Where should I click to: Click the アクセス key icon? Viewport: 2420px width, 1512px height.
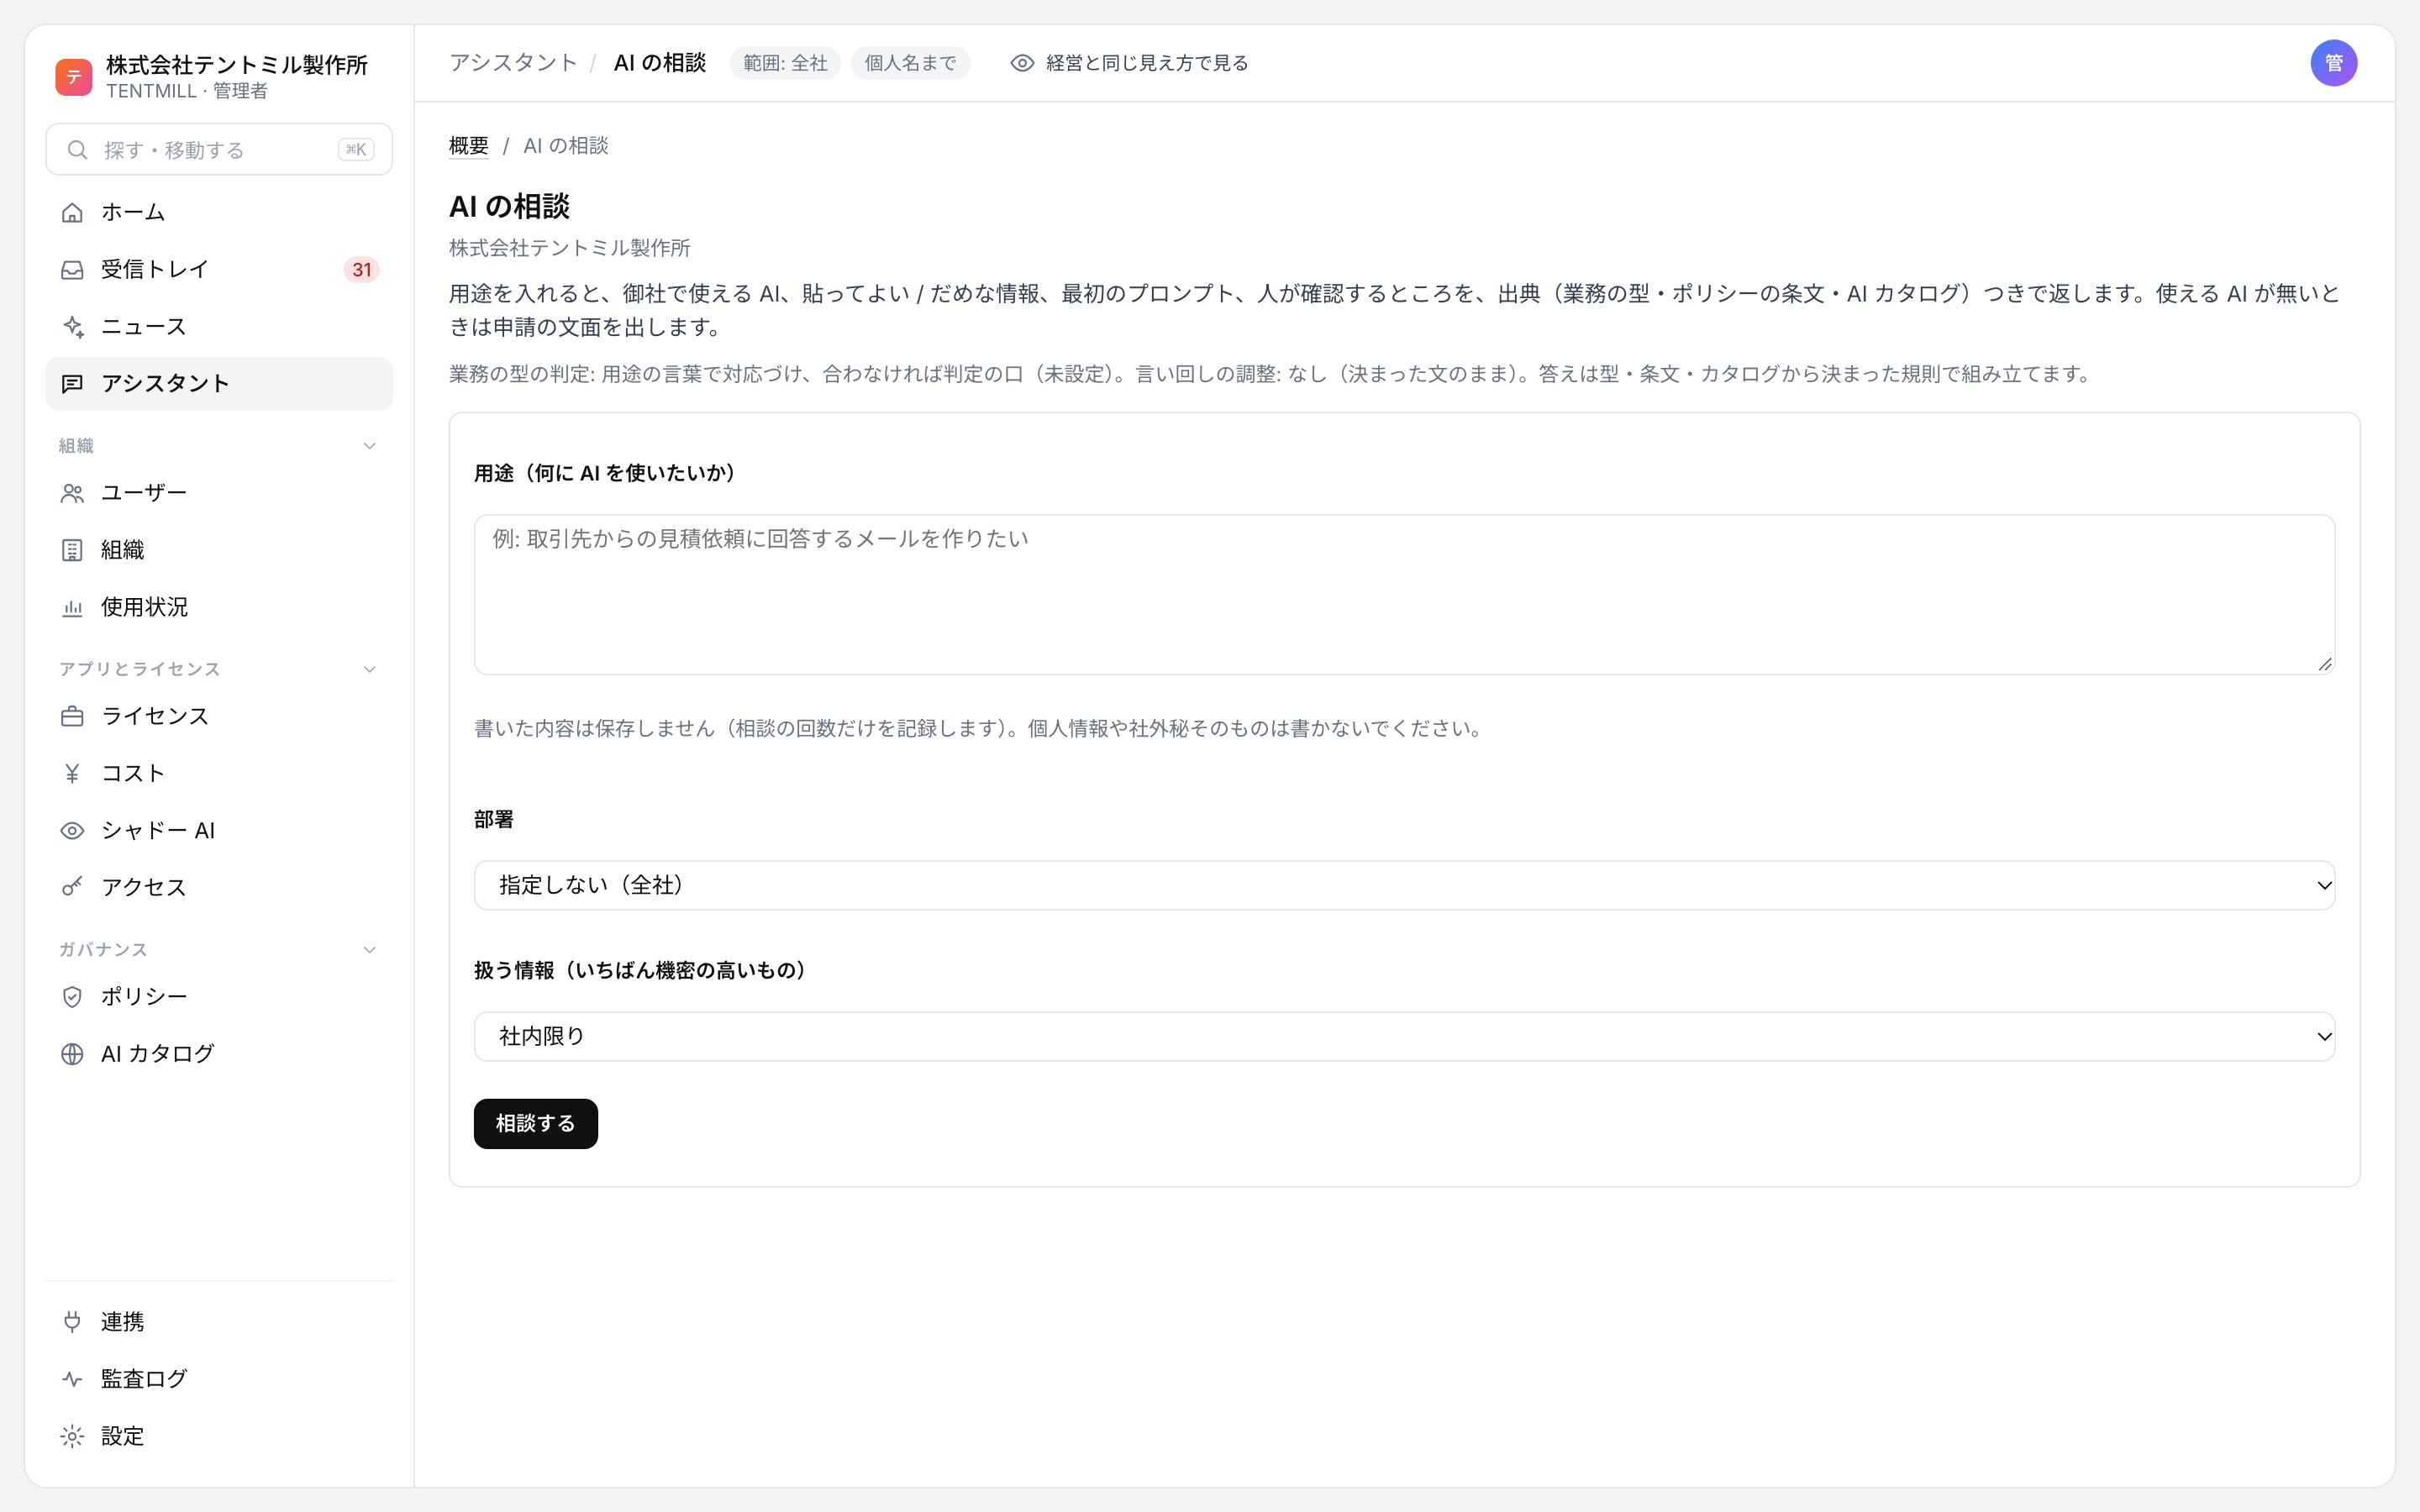(72, 887)
